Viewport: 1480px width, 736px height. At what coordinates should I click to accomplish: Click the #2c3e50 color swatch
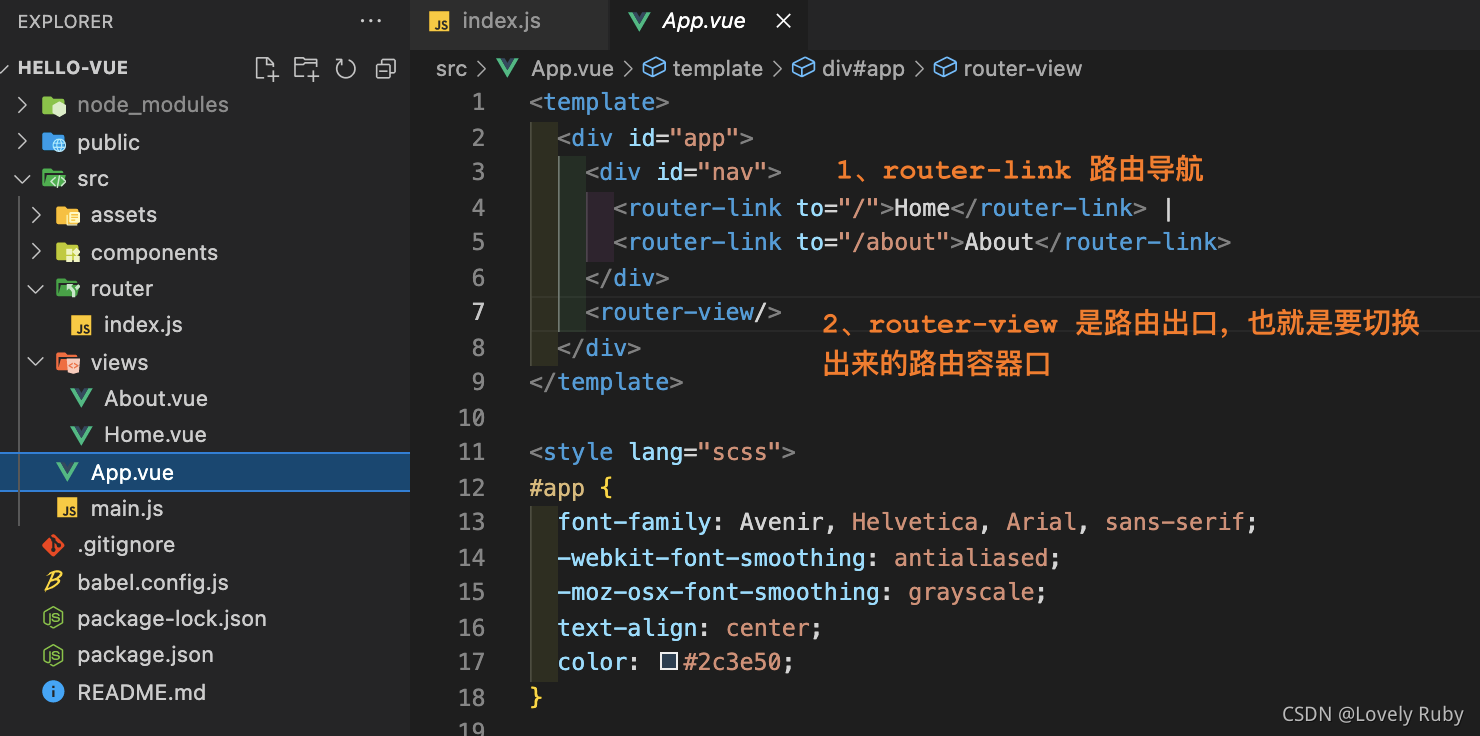669,662
